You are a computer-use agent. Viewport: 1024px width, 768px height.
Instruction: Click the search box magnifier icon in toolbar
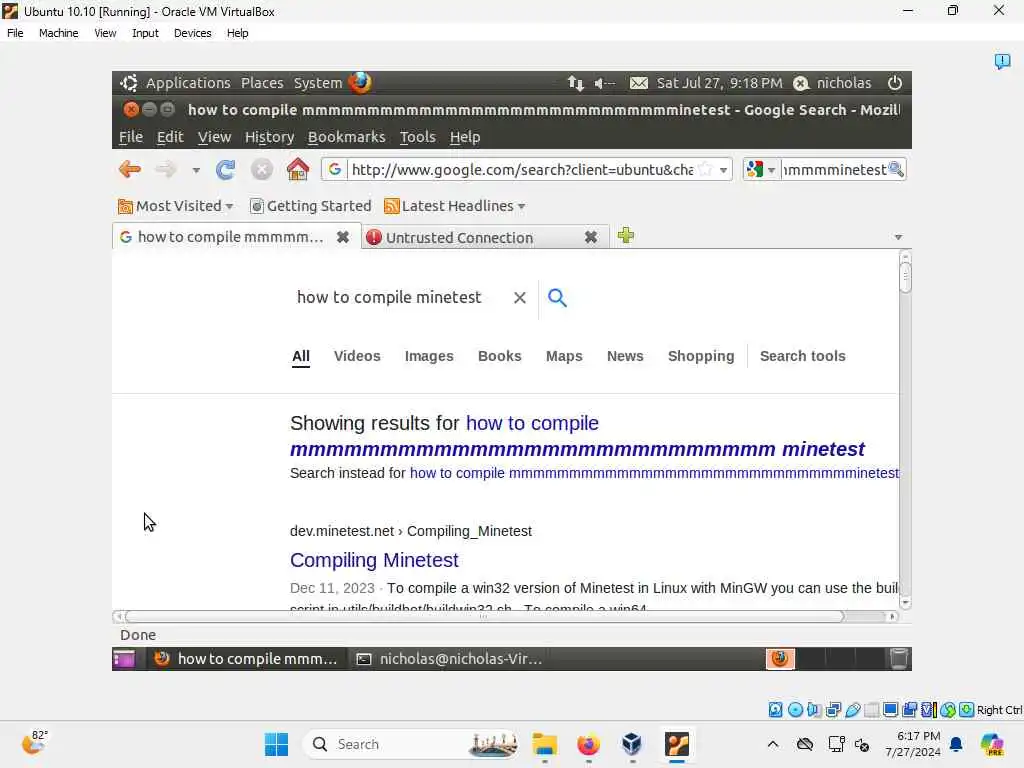point(896,169)
